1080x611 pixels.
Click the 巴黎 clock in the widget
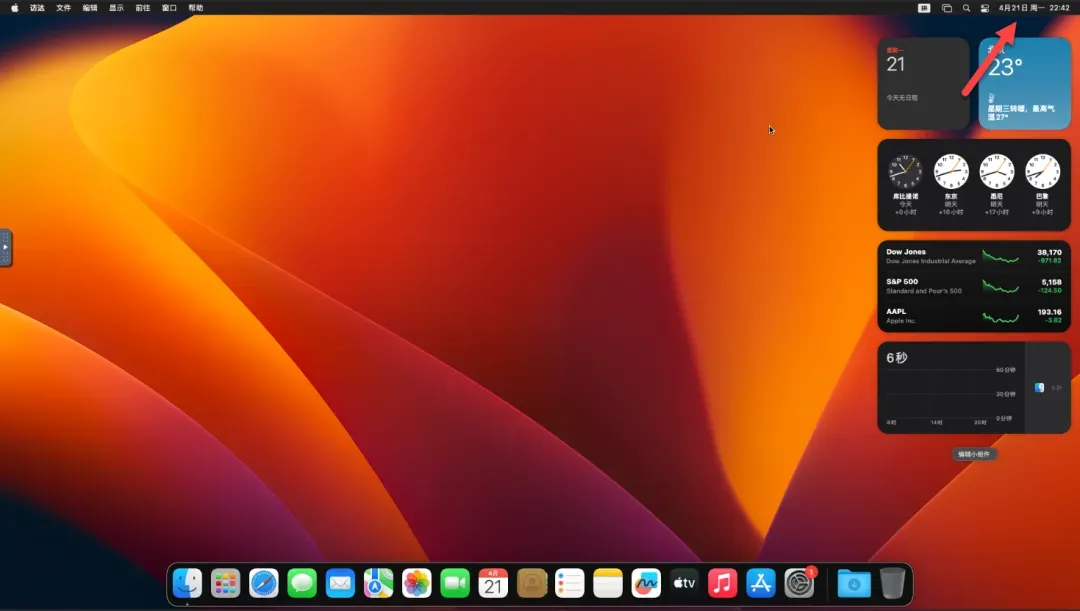click(x=1042, y=172)
